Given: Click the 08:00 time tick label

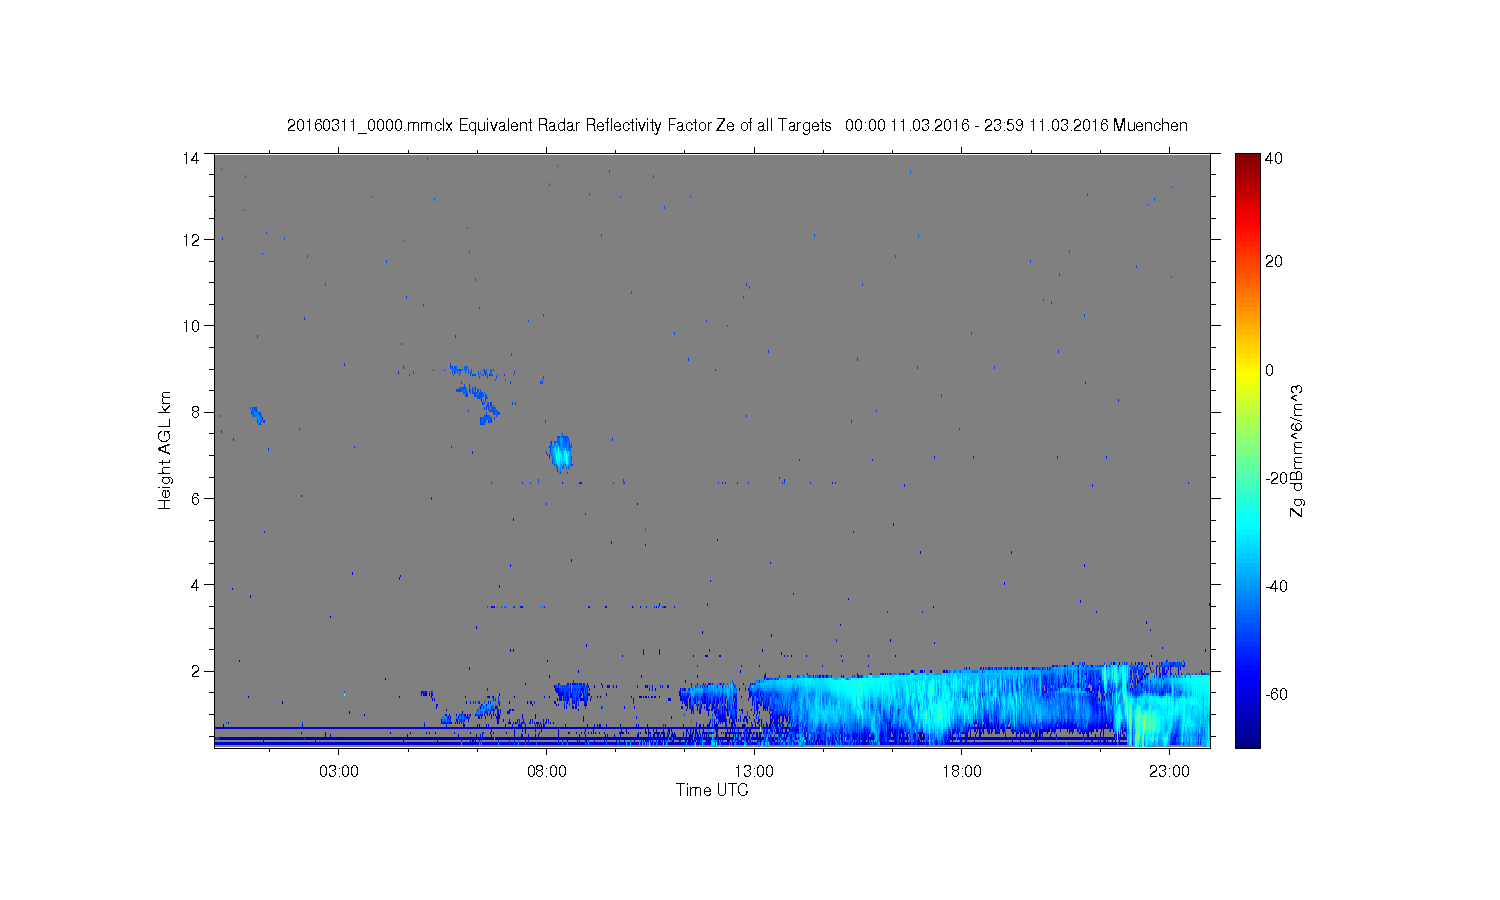Looking at the screenshot, I should [546, 772].
